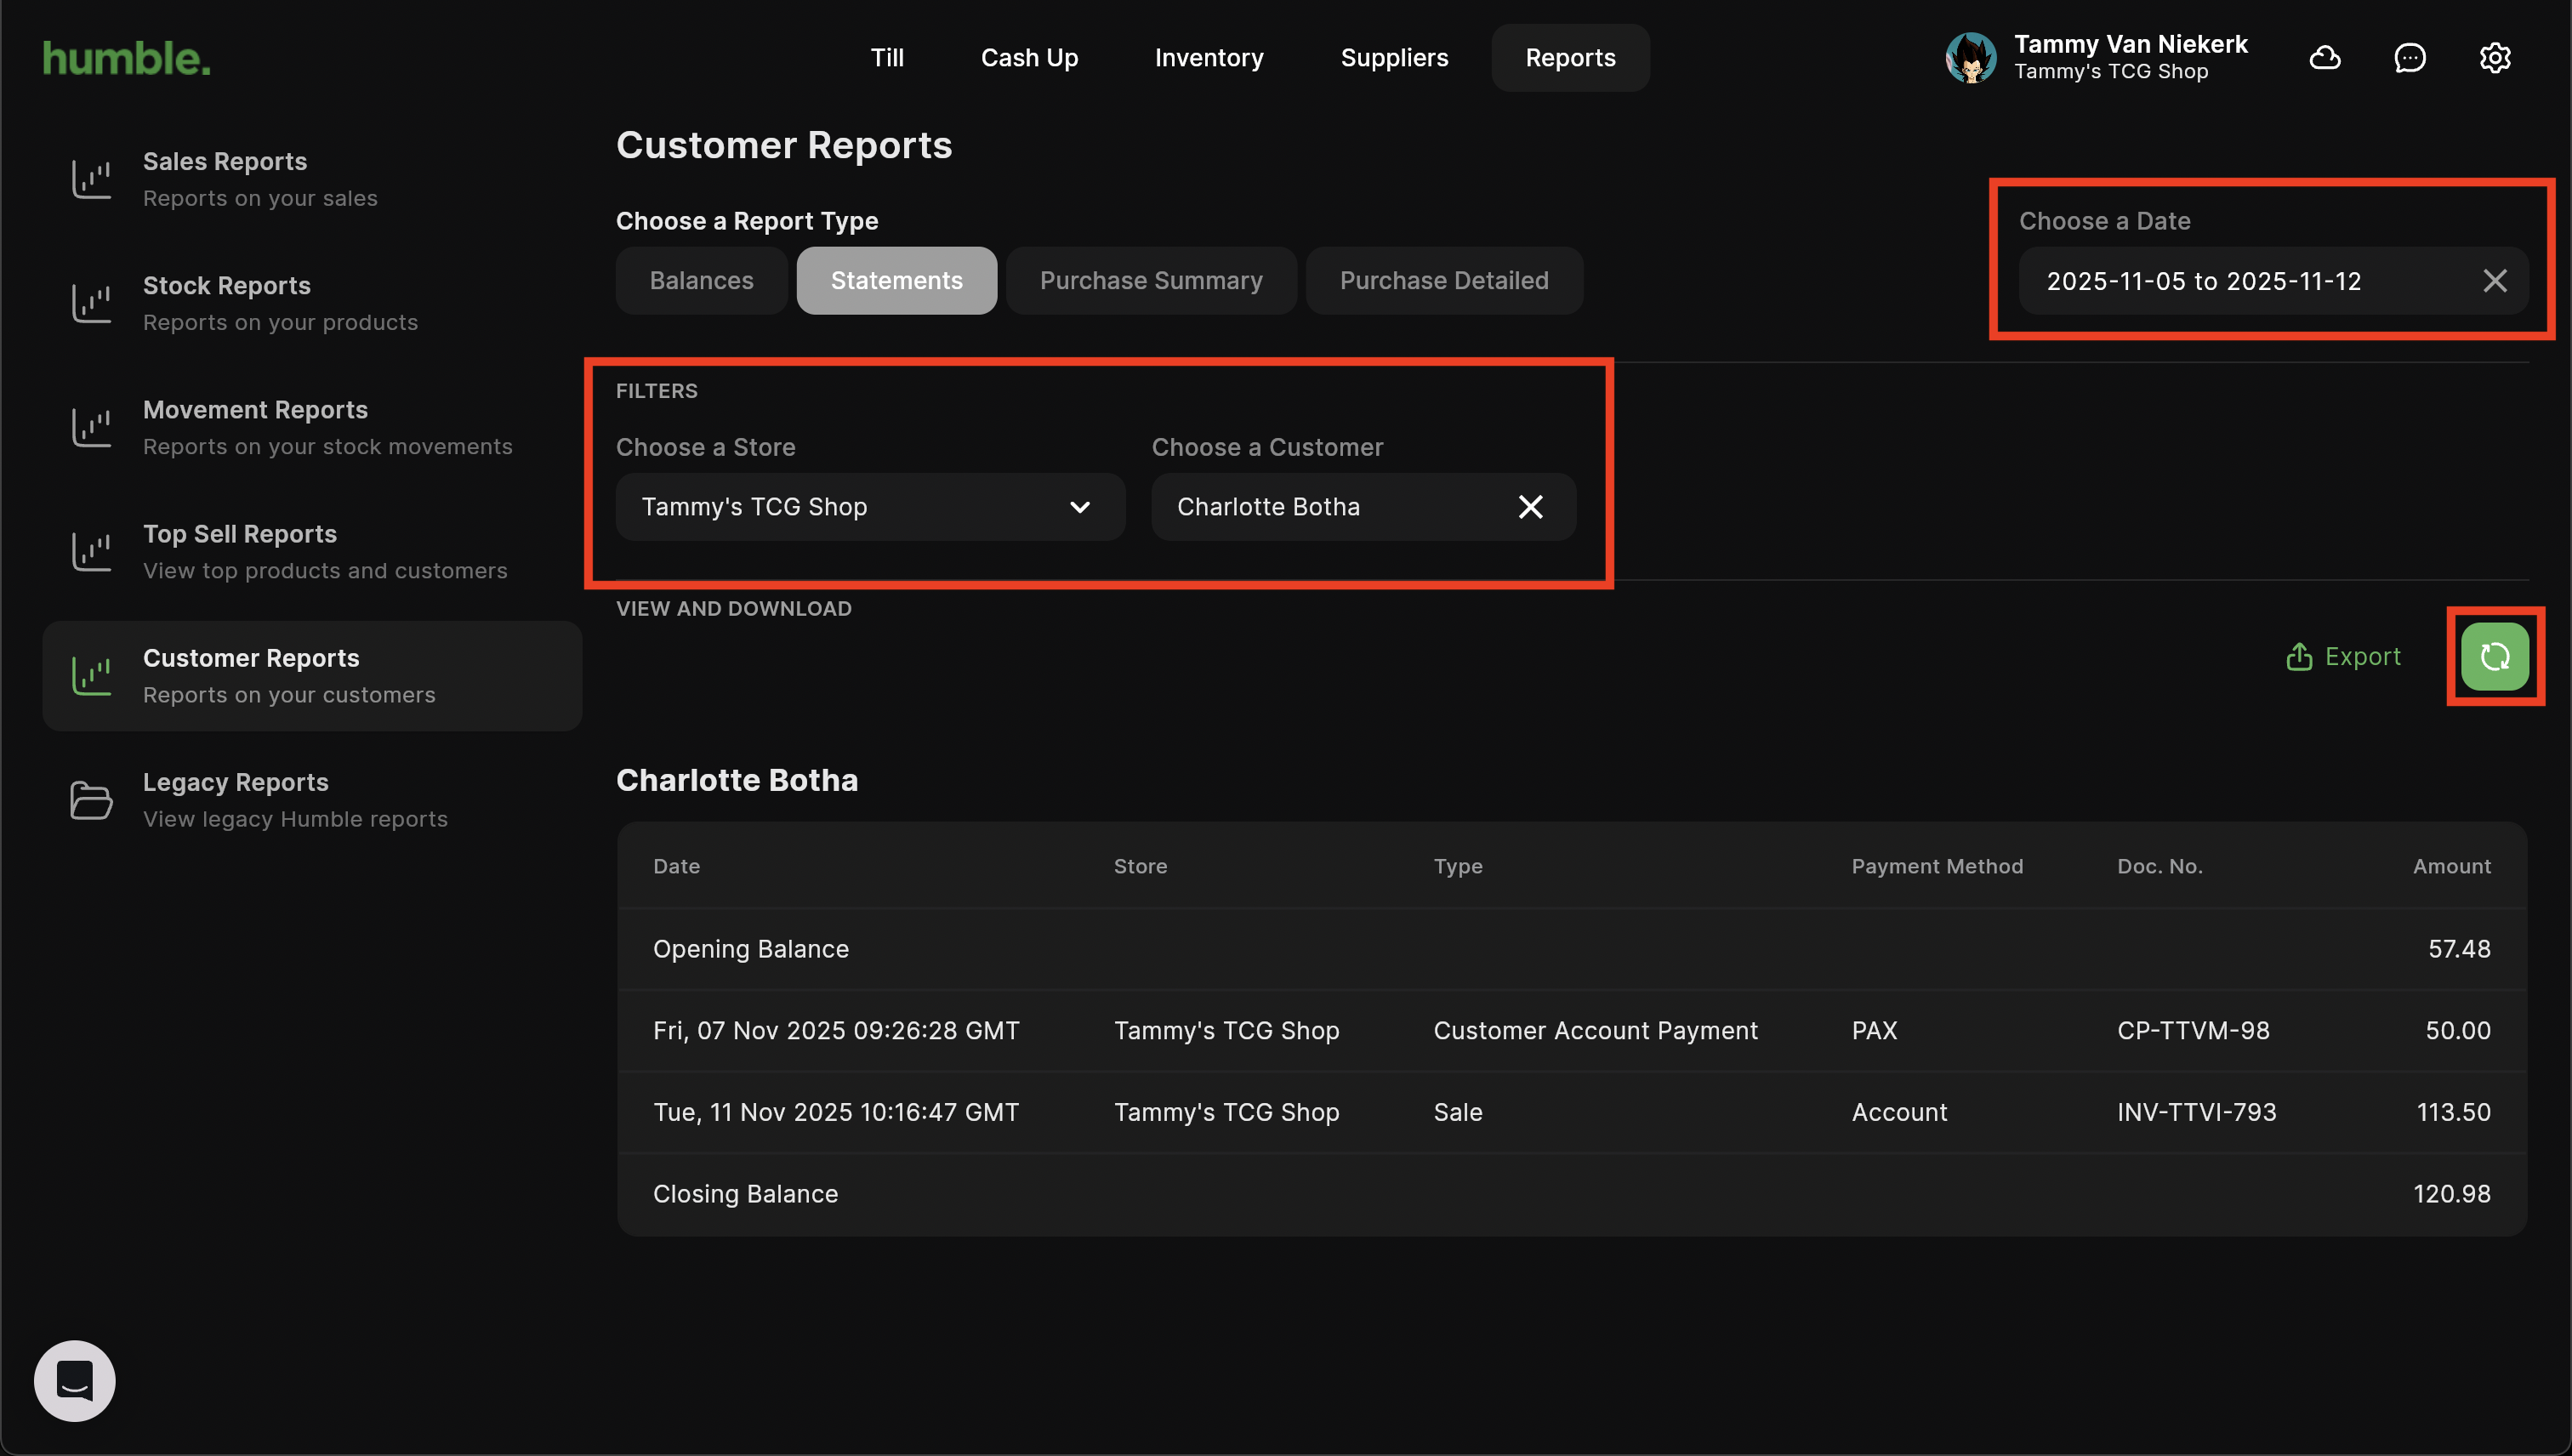
Task: Remove Charlotte Botha customer filter
Action: tap(1530, 507)
